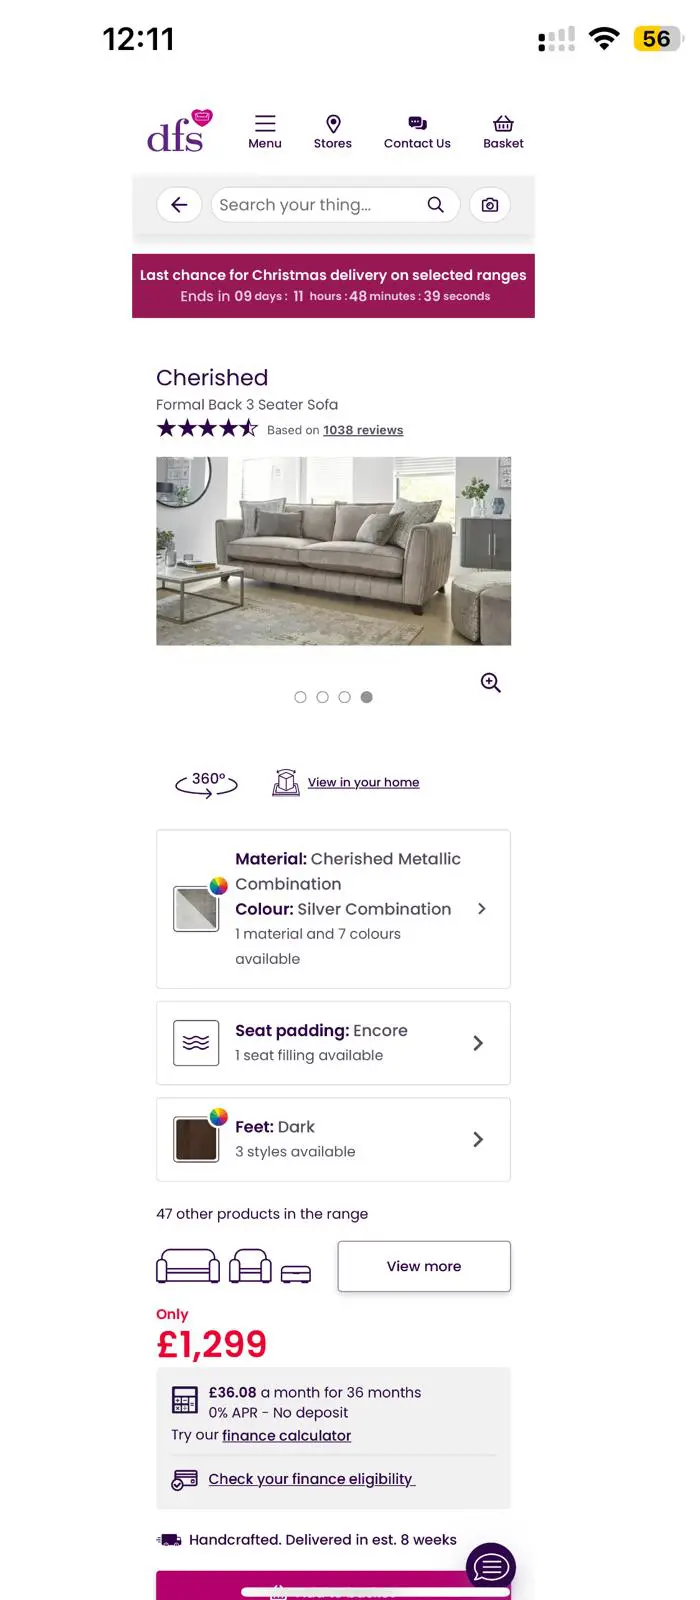Open the hamburger Menu icon
This screenshot has width=700, height=1600.
pos(265,124)
